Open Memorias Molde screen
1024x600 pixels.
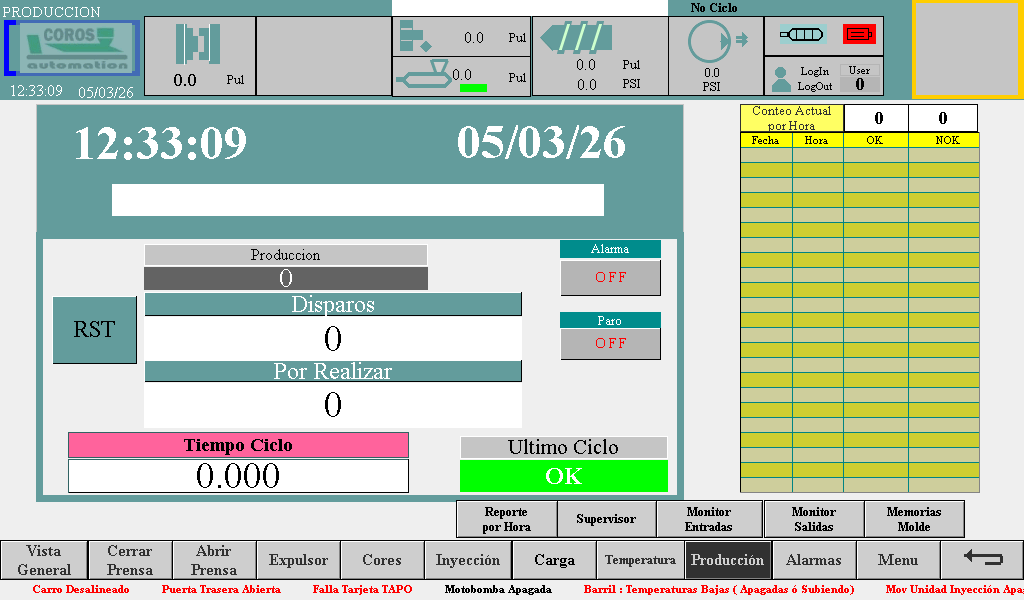914,519
